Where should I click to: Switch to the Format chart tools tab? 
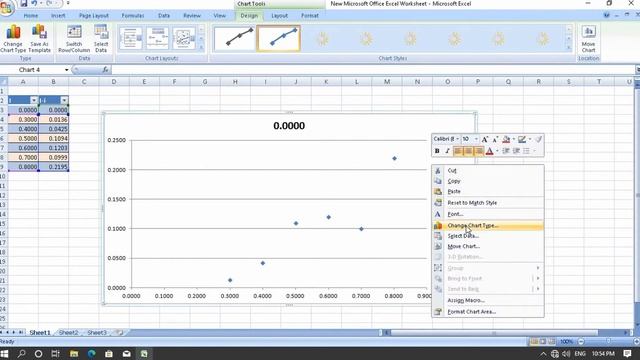[309, 16]
